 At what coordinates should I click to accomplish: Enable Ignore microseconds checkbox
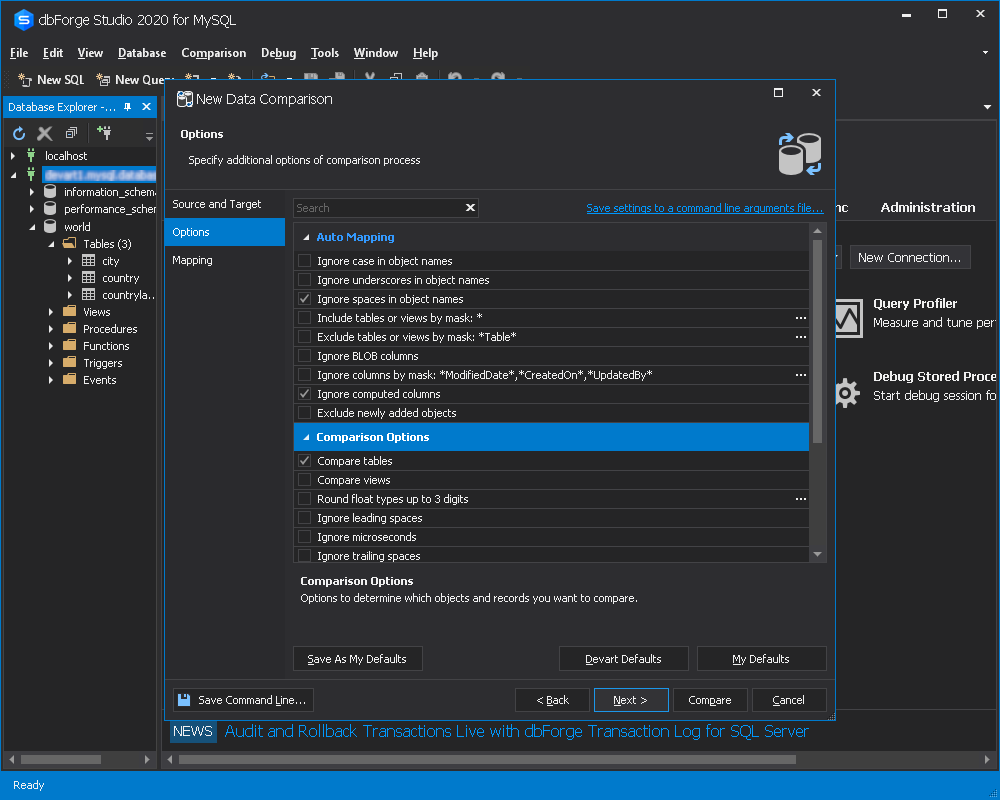click(x=305, y=537)
